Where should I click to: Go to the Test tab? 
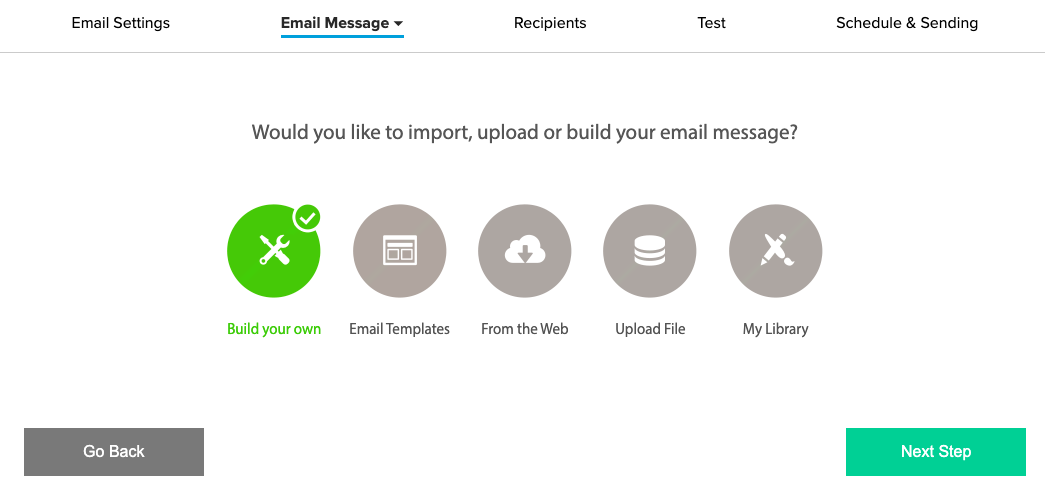click(x=712, y=23)
